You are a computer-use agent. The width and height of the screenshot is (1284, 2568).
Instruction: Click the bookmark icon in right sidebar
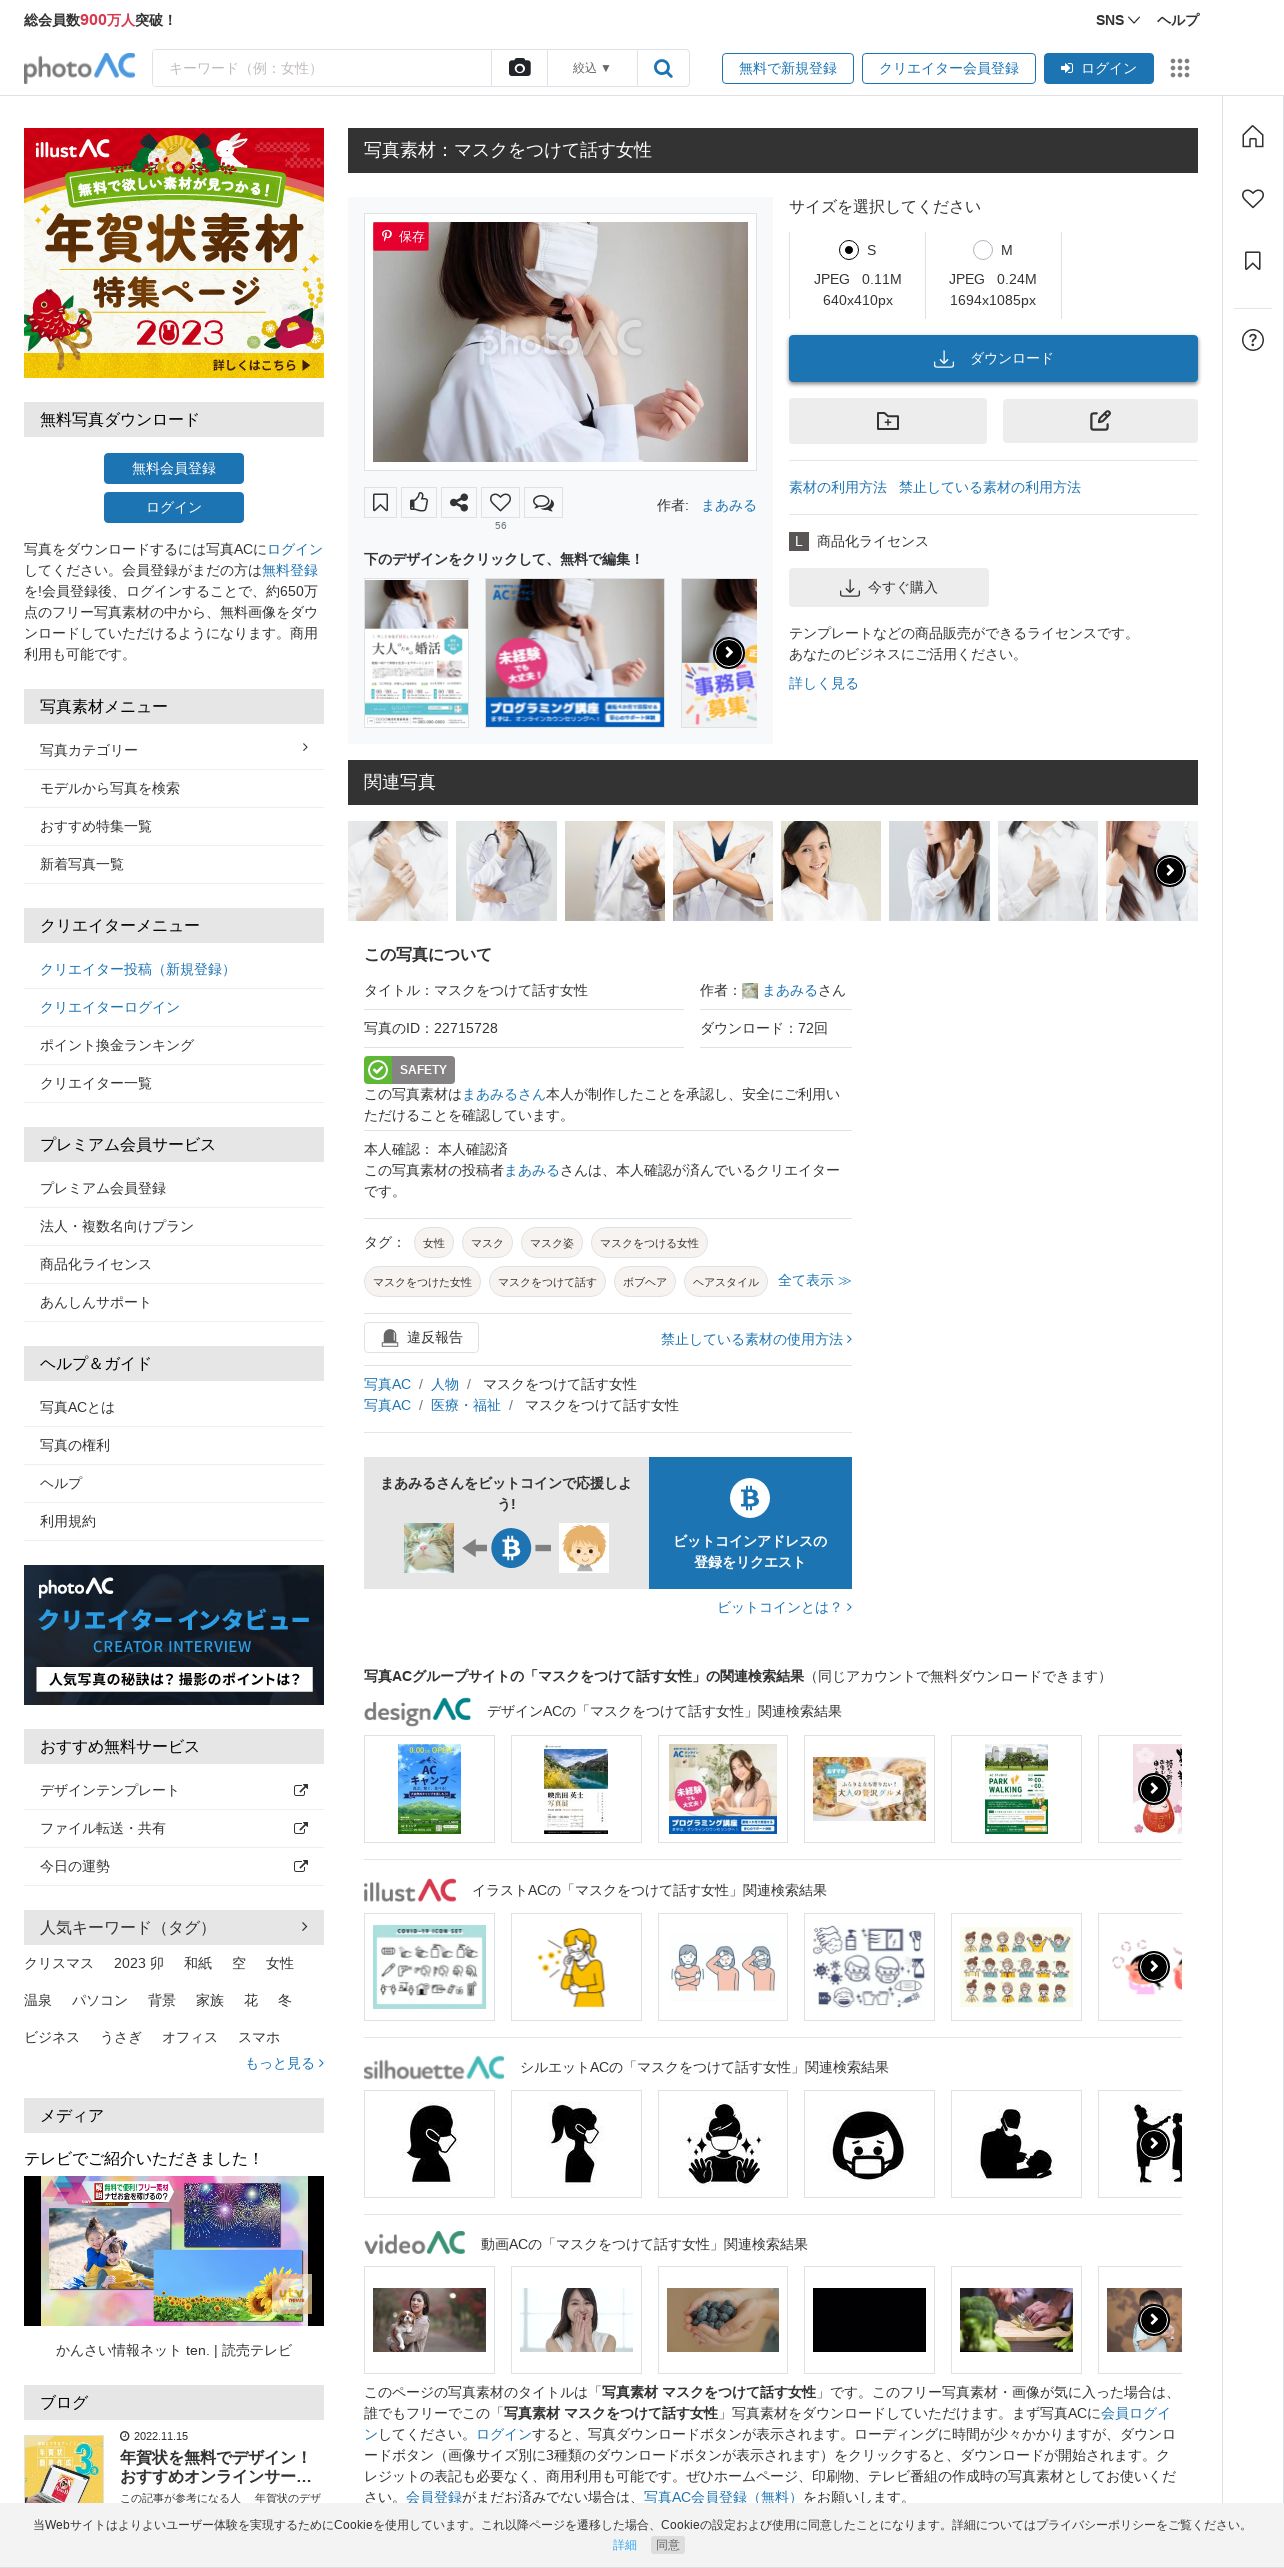1253,261
